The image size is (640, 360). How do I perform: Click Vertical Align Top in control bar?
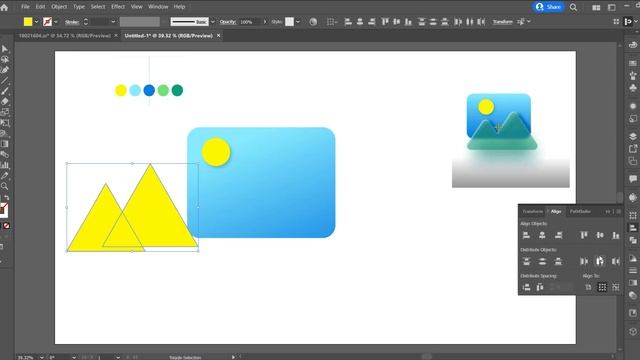point(385,22)
